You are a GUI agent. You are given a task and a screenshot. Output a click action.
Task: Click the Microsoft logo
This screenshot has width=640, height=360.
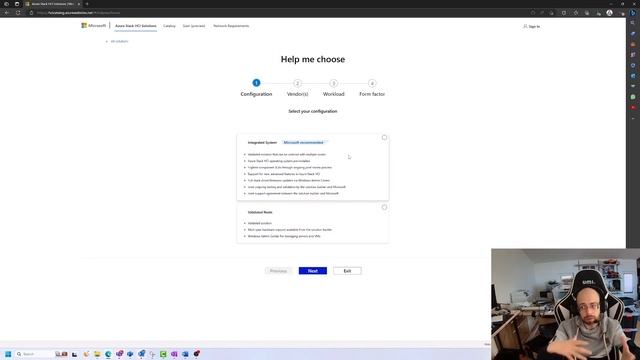tap(93, 25)
